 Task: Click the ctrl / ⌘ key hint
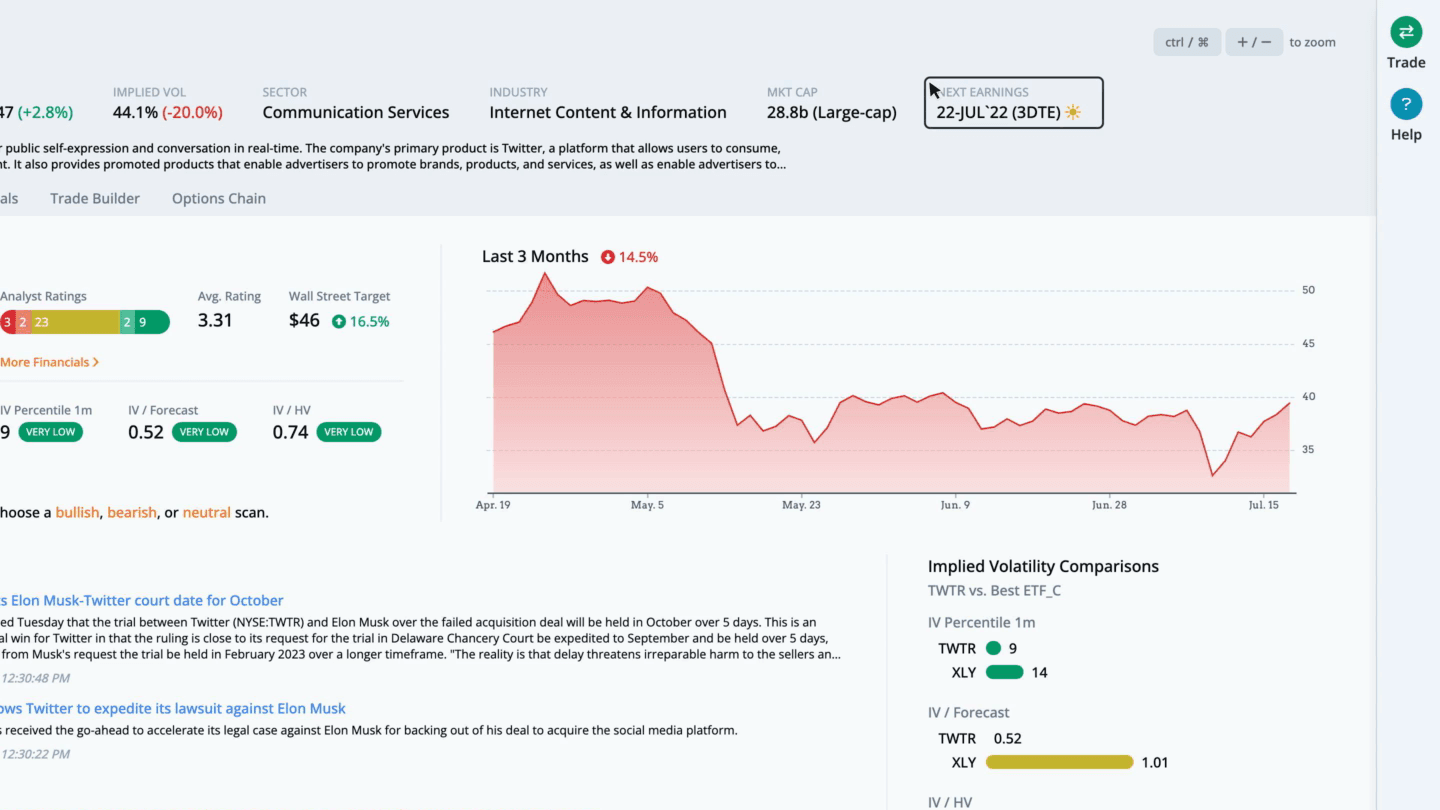click(x=1187, y=42)
